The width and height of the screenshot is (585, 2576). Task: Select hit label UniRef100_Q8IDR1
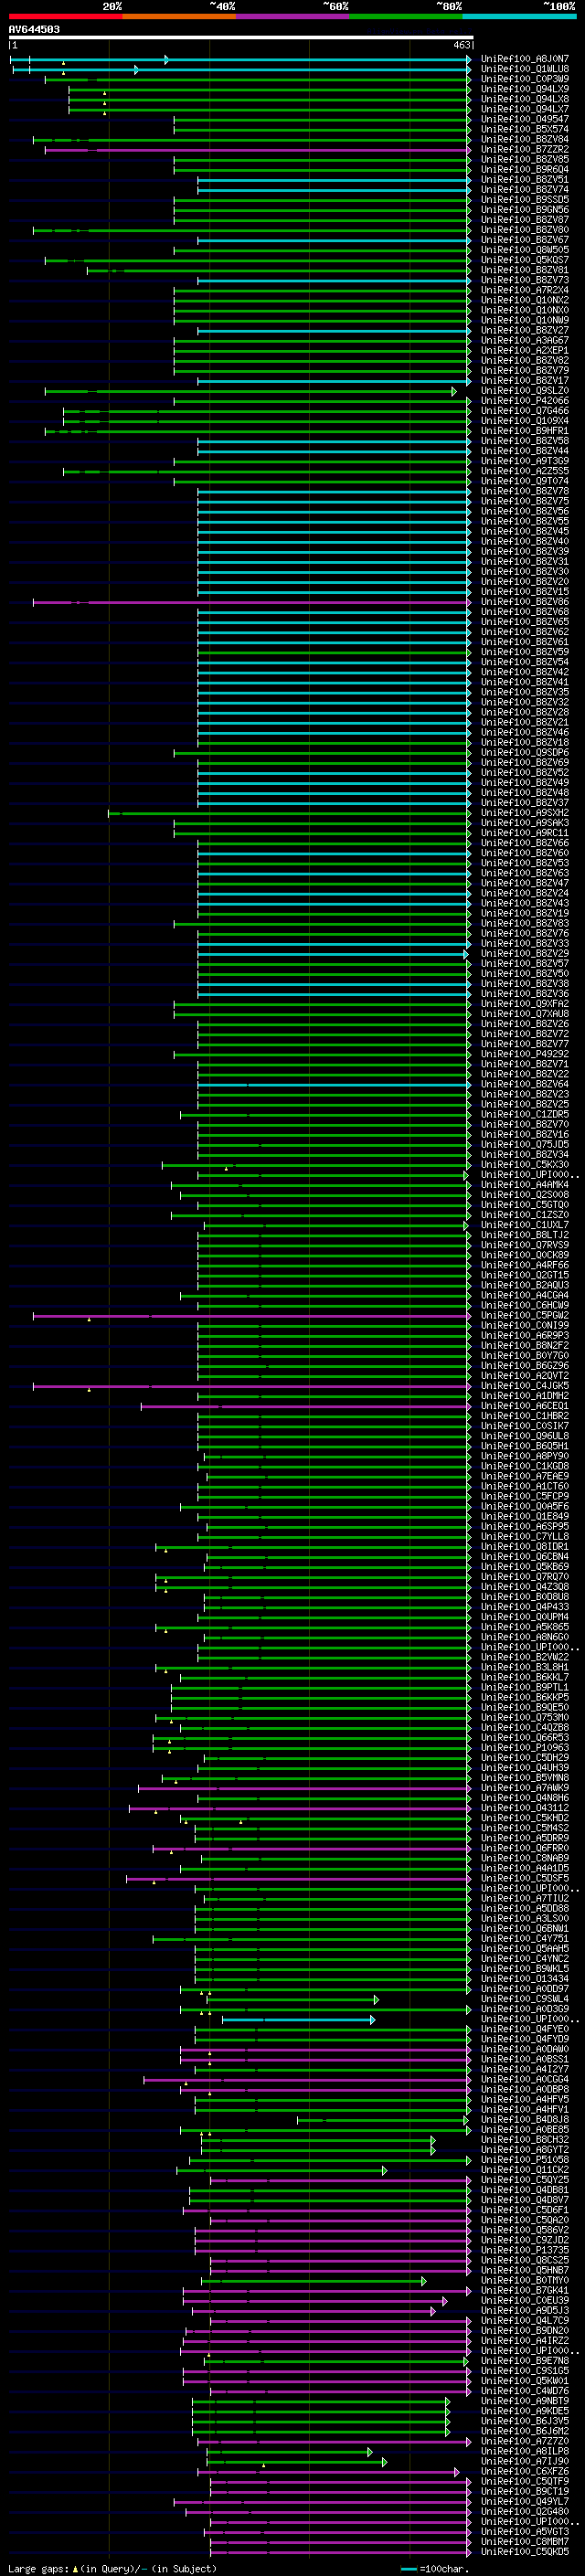(x=525, y=1547)
